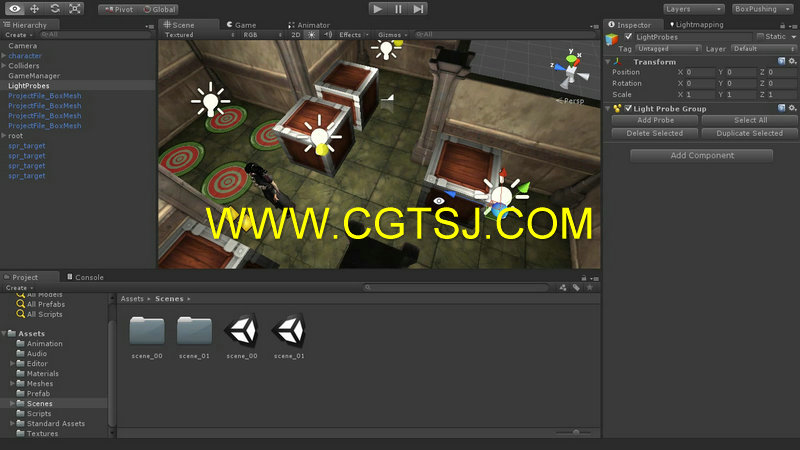Select the scene_00 Unity scene file

coord(242,336)
